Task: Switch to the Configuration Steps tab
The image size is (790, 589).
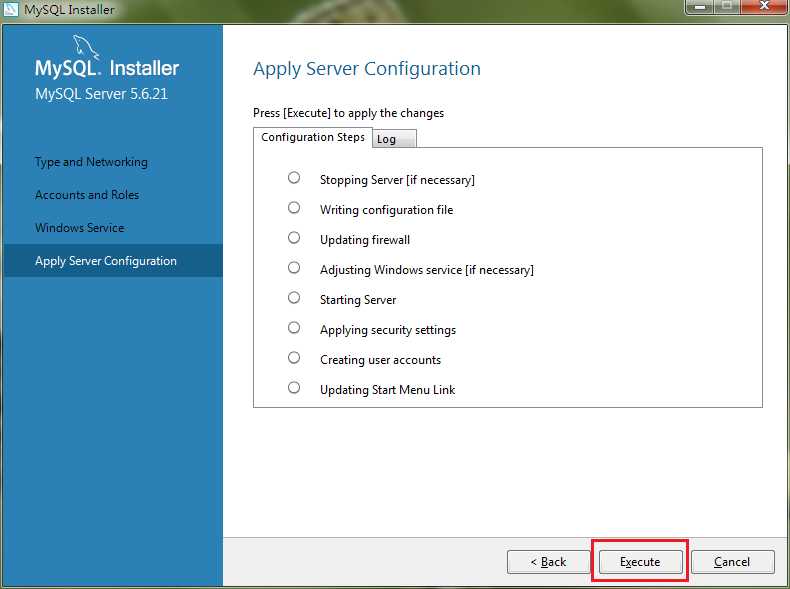Action: point(312,138)
